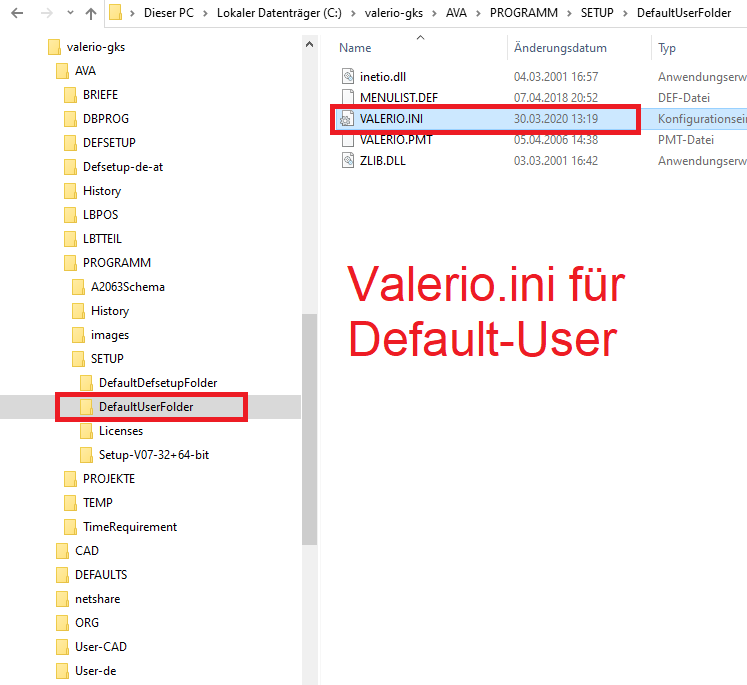
Task: Select the Setup-V07-32+64-bit folder
Action: click(153, 455)
